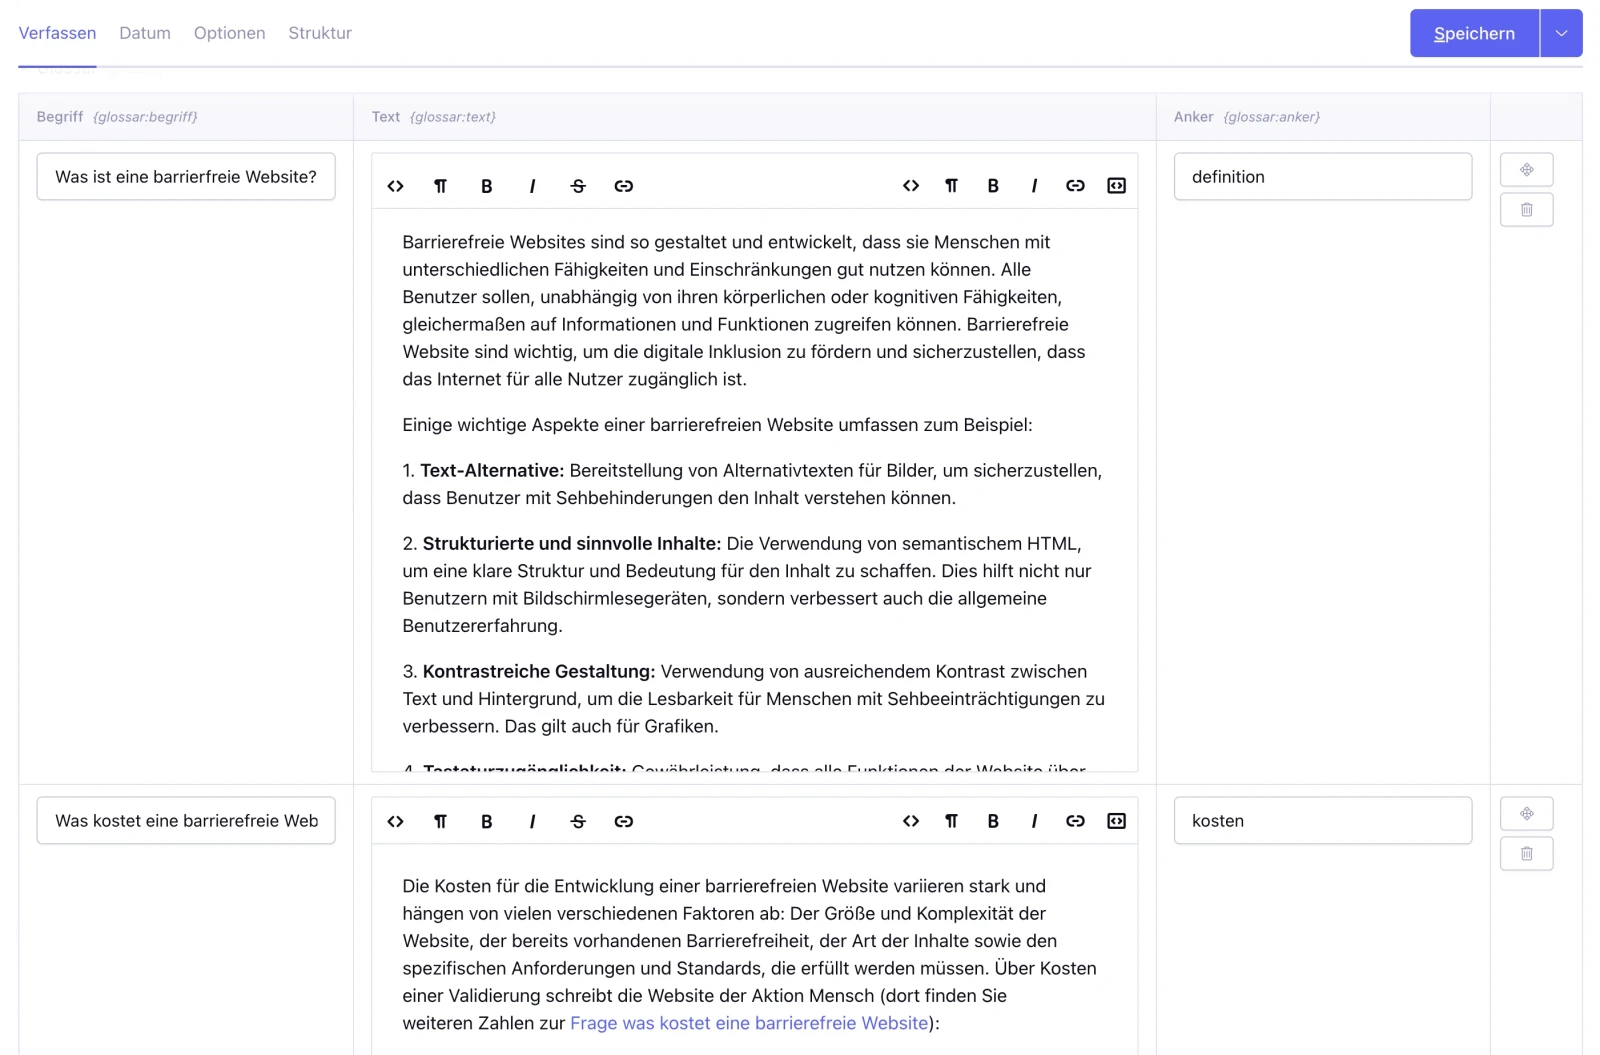Click the paragraph starting 'Einige wichtige Aspekte'
The image size is (1600, 1055).
click(x=717, y=425)
